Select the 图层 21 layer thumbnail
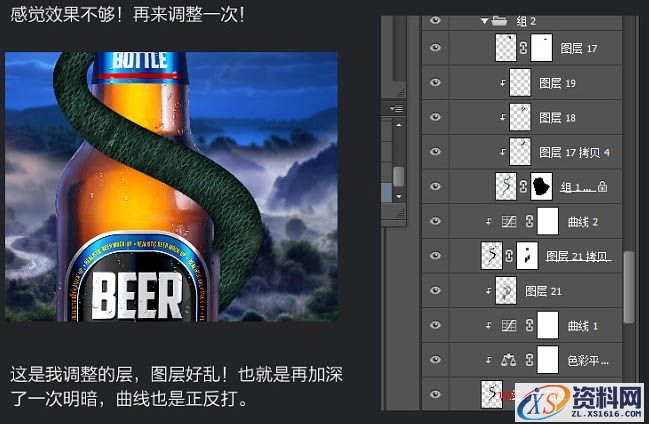The image size is (649, 424). click(x=506, y=290)
